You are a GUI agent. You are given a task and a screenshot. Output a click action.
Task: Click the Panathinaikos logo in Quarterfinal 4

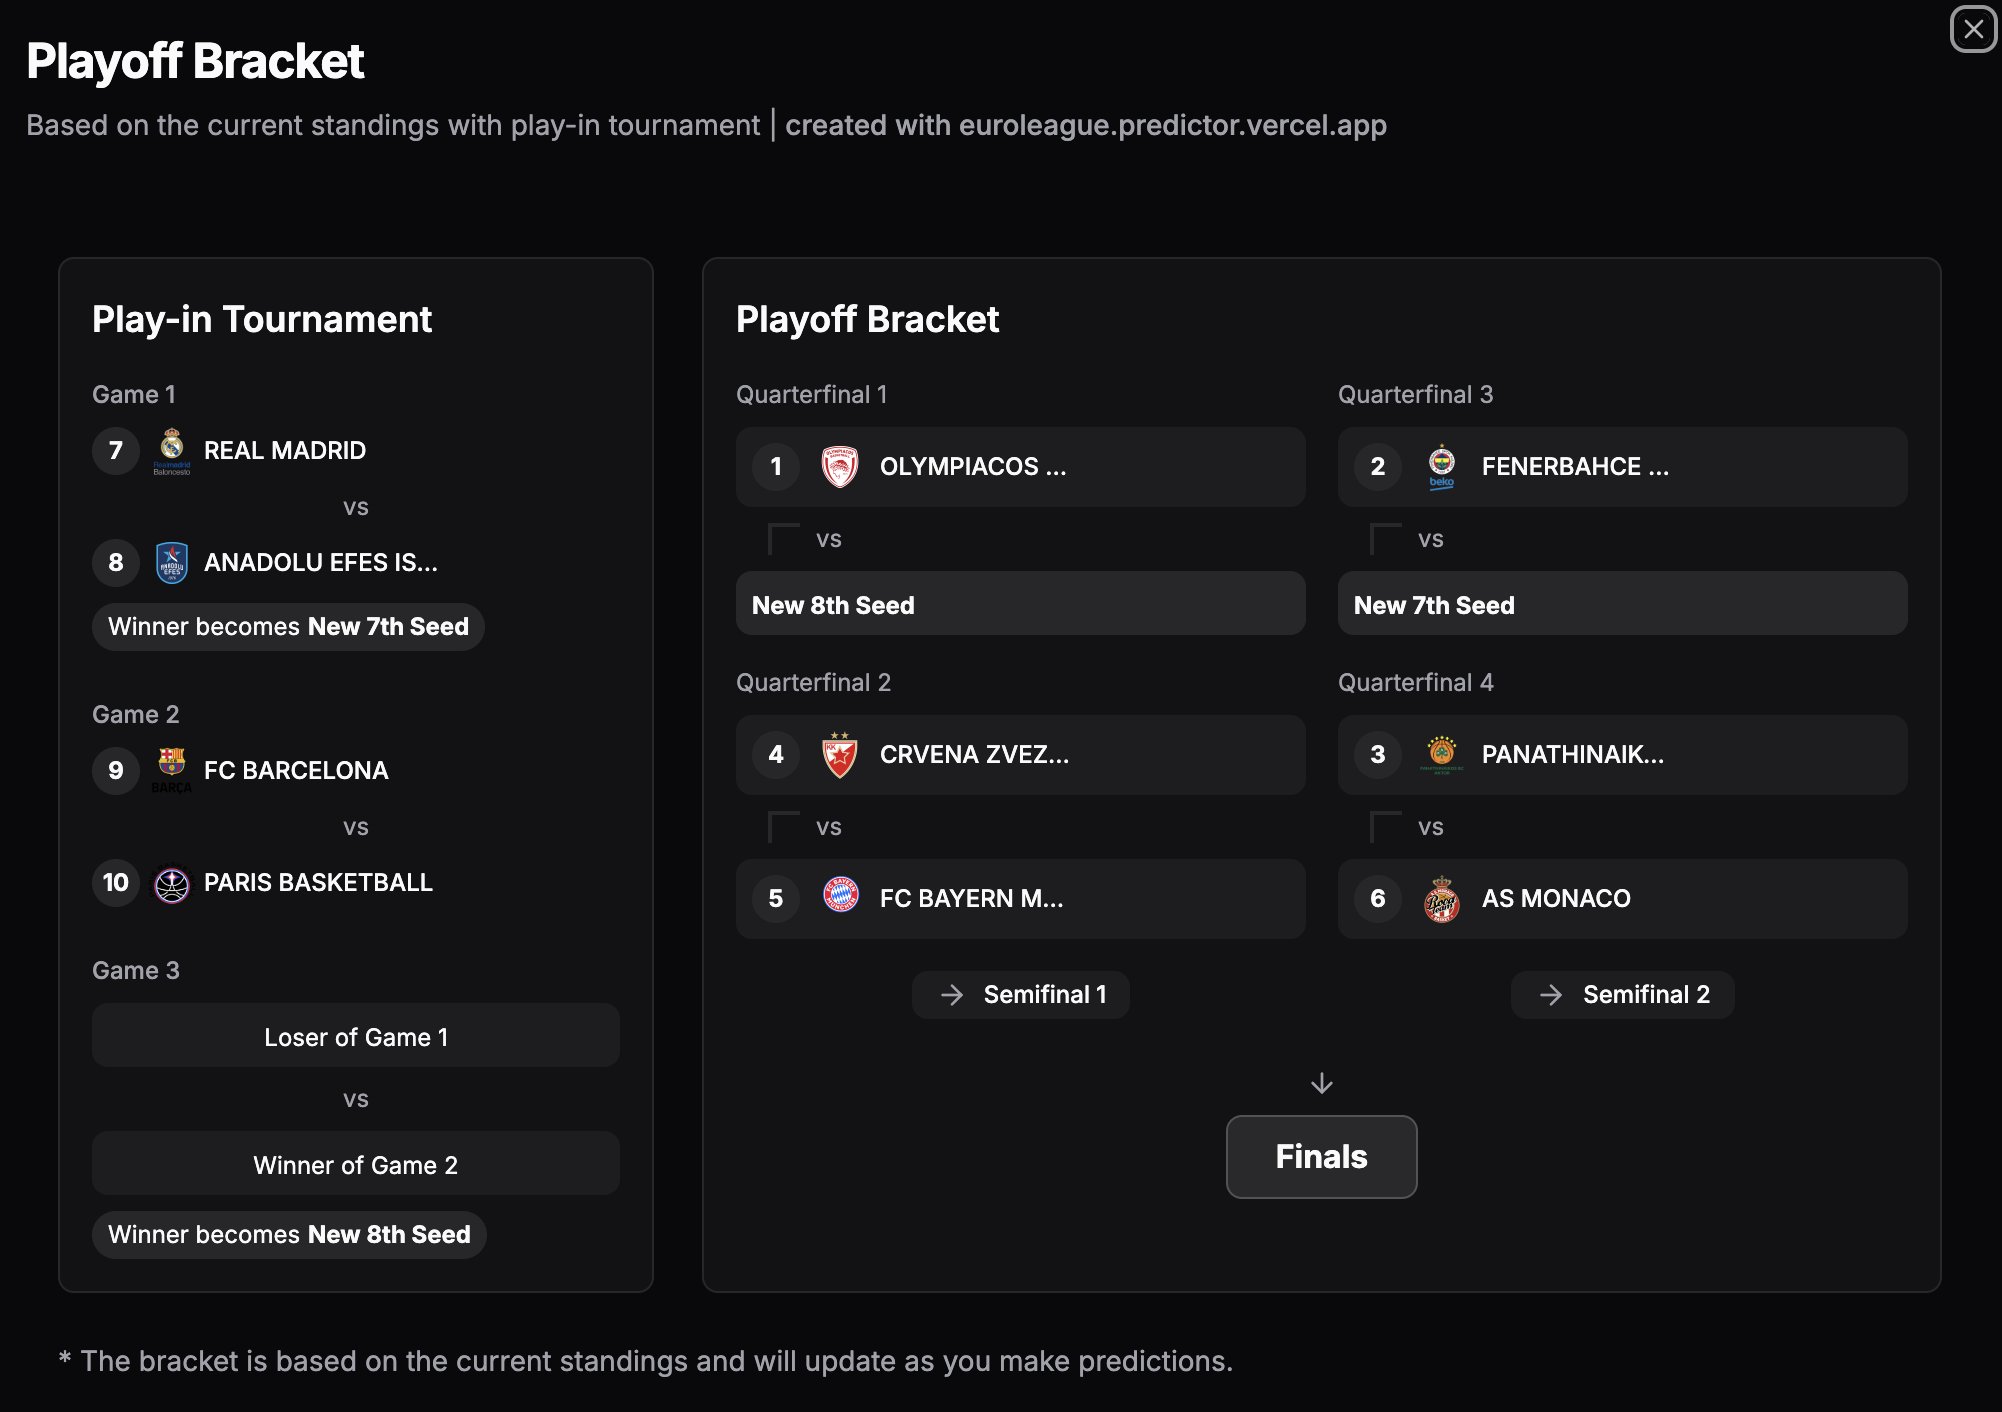(1444, 755)
